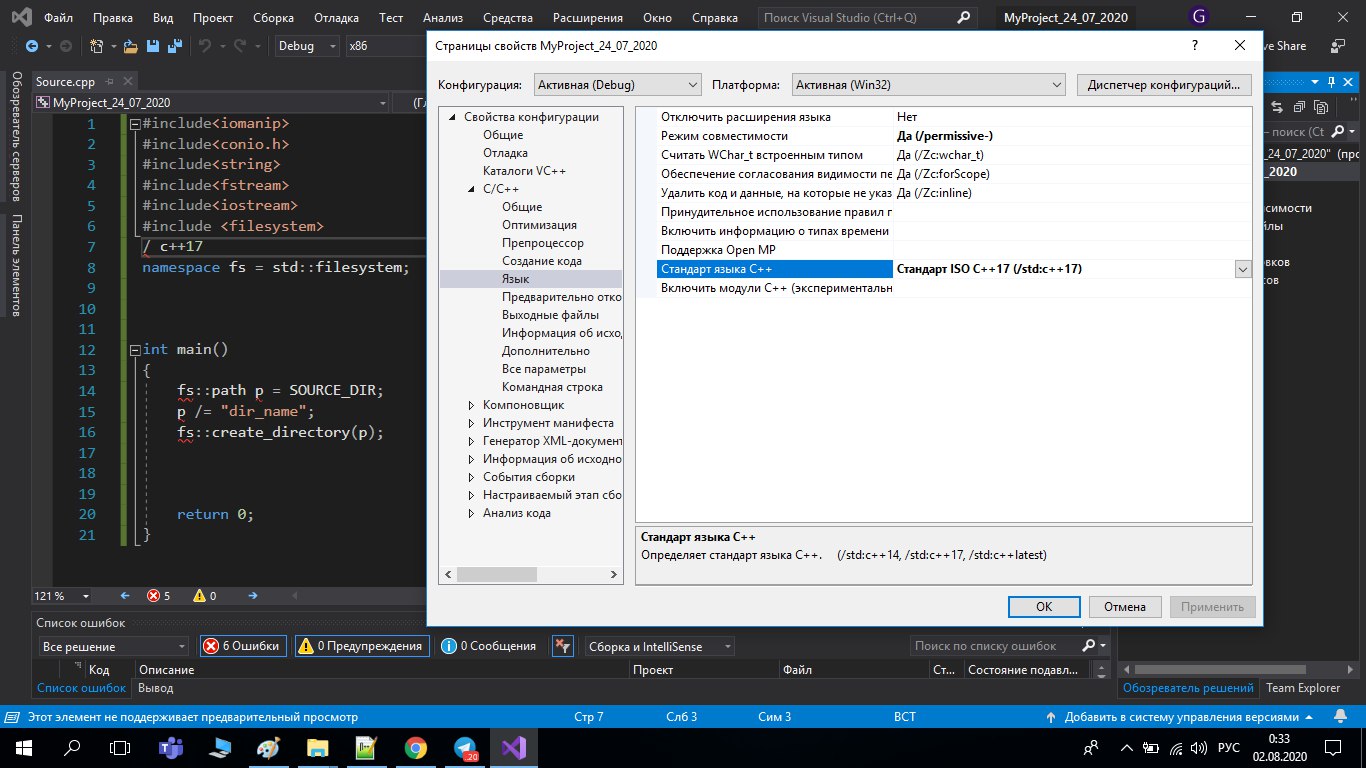The width and height of the screenshot is (1366, 768).
Task: Open Microsoft Teams from taskbar
Action: pos(171,747)
